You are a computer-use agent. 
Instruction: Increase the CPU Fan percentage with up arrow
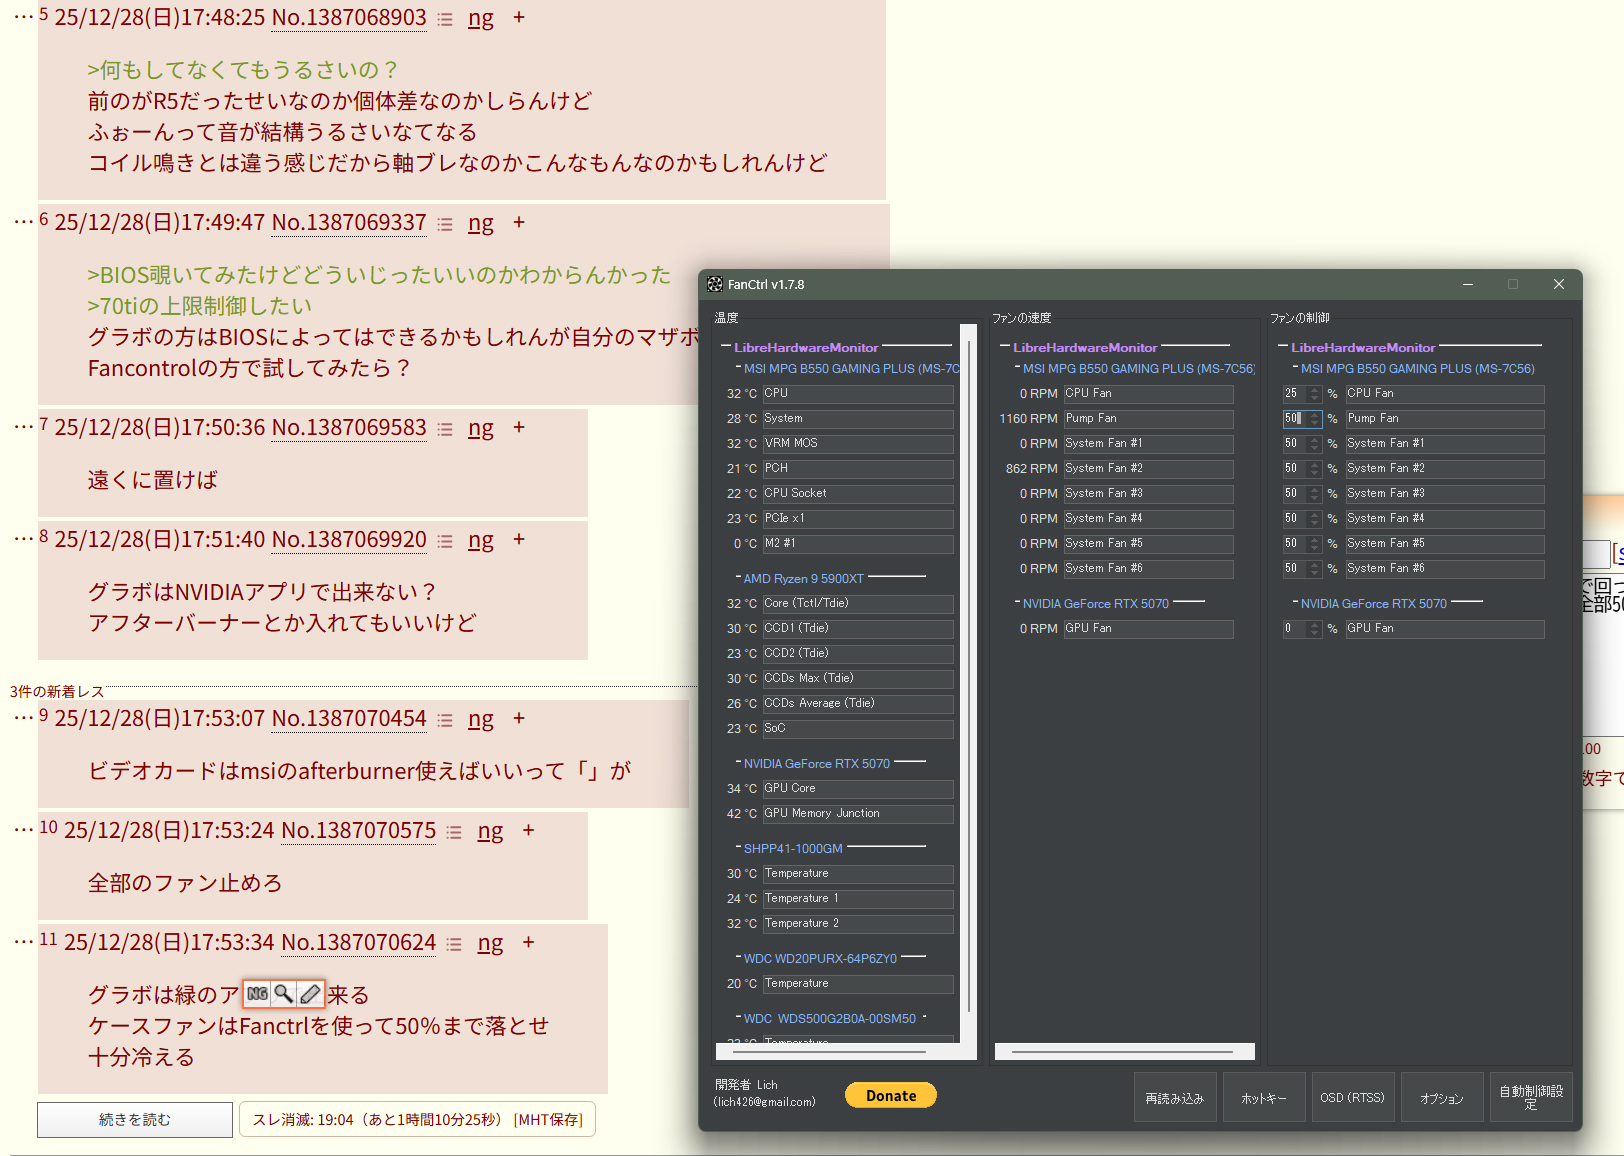point(1315,390)
